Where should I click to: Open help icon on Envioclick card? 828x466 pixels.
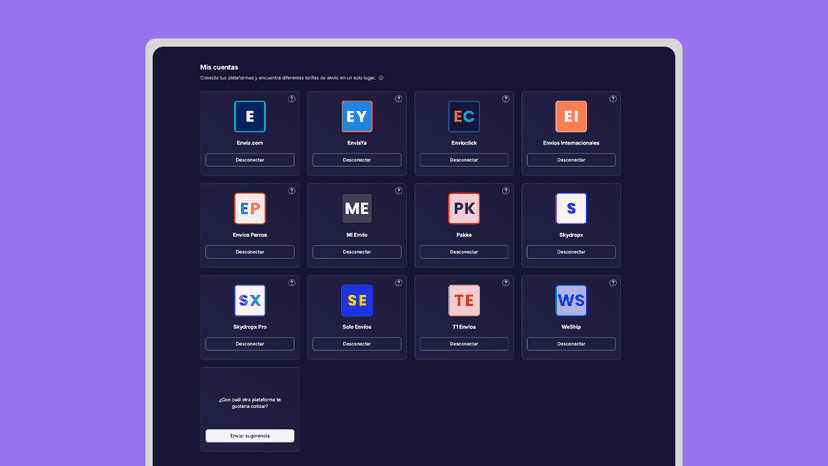coord(506,99)
